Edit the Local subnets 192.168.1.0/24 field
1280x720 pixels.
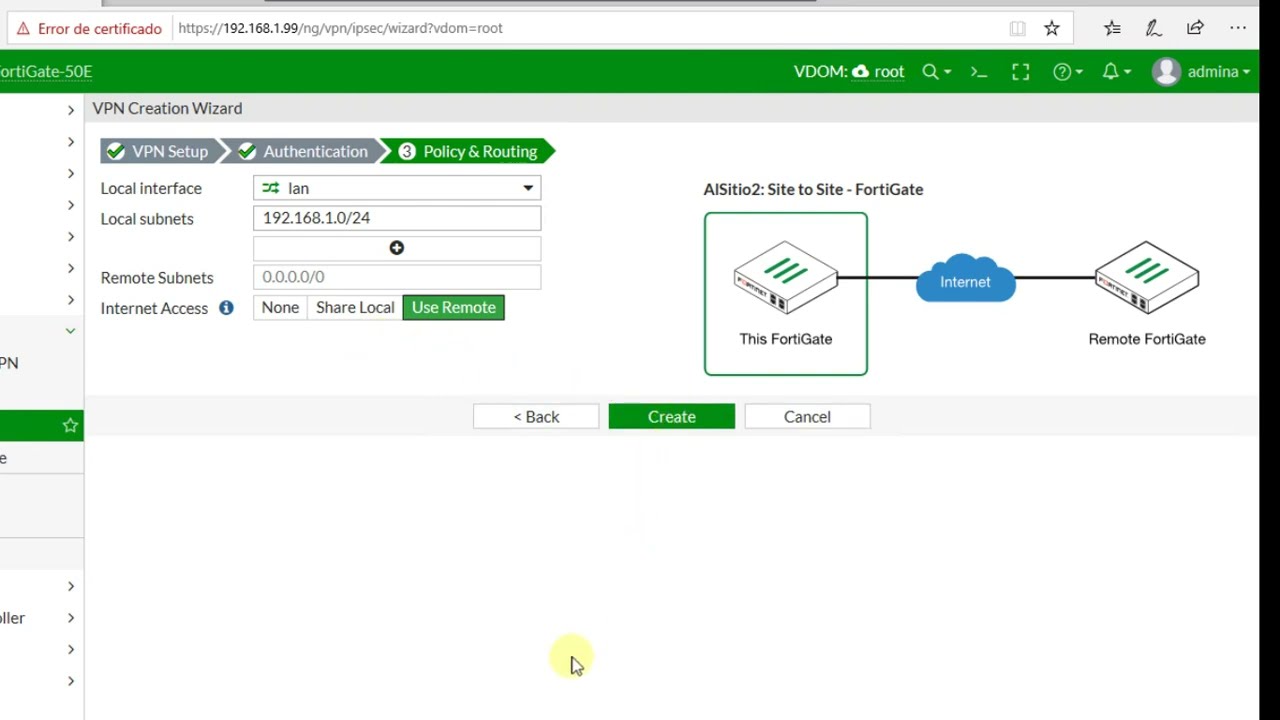pyautogui.click(x=397, y=218)
